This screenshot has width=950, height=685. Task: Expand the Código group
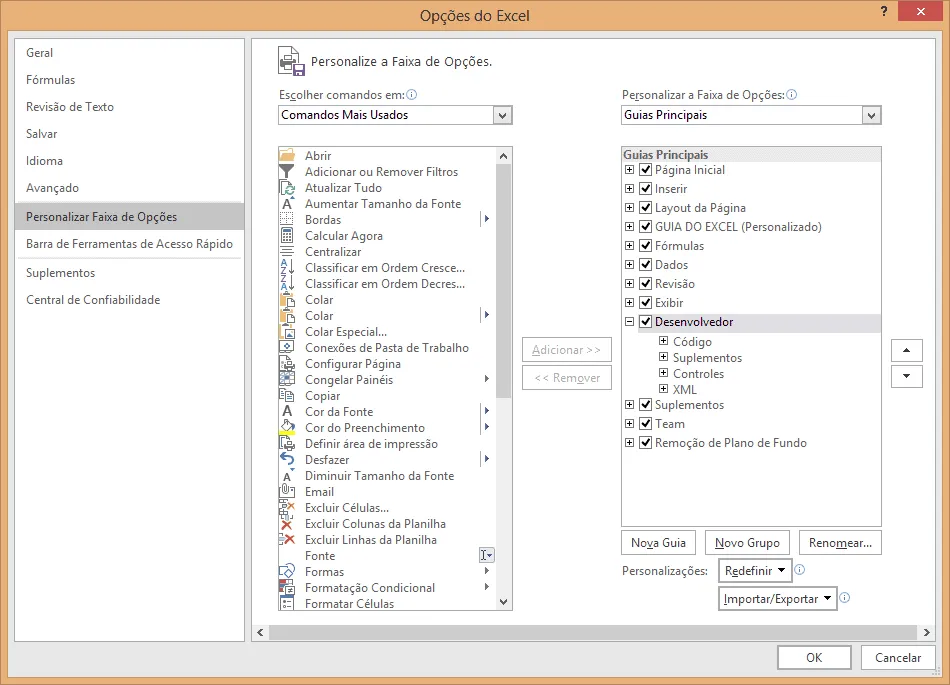coord(663,341)
